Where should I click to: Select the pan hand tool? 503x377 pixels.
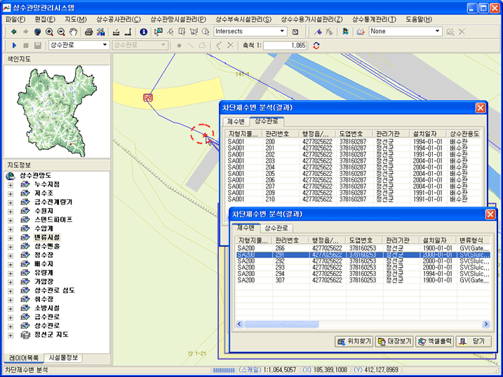tap(73, 32)
